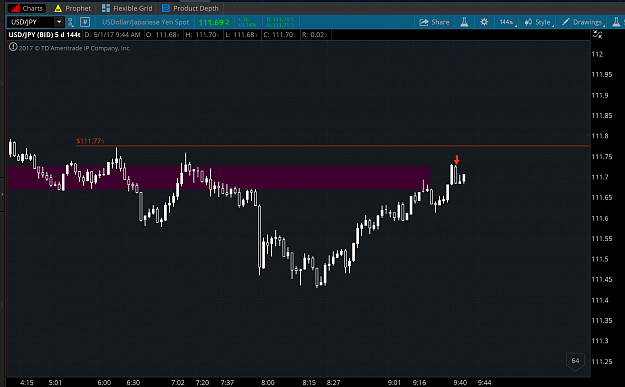Open the Charts tab
Viewport: 625px width, 387px height.
tap(27, 8)
